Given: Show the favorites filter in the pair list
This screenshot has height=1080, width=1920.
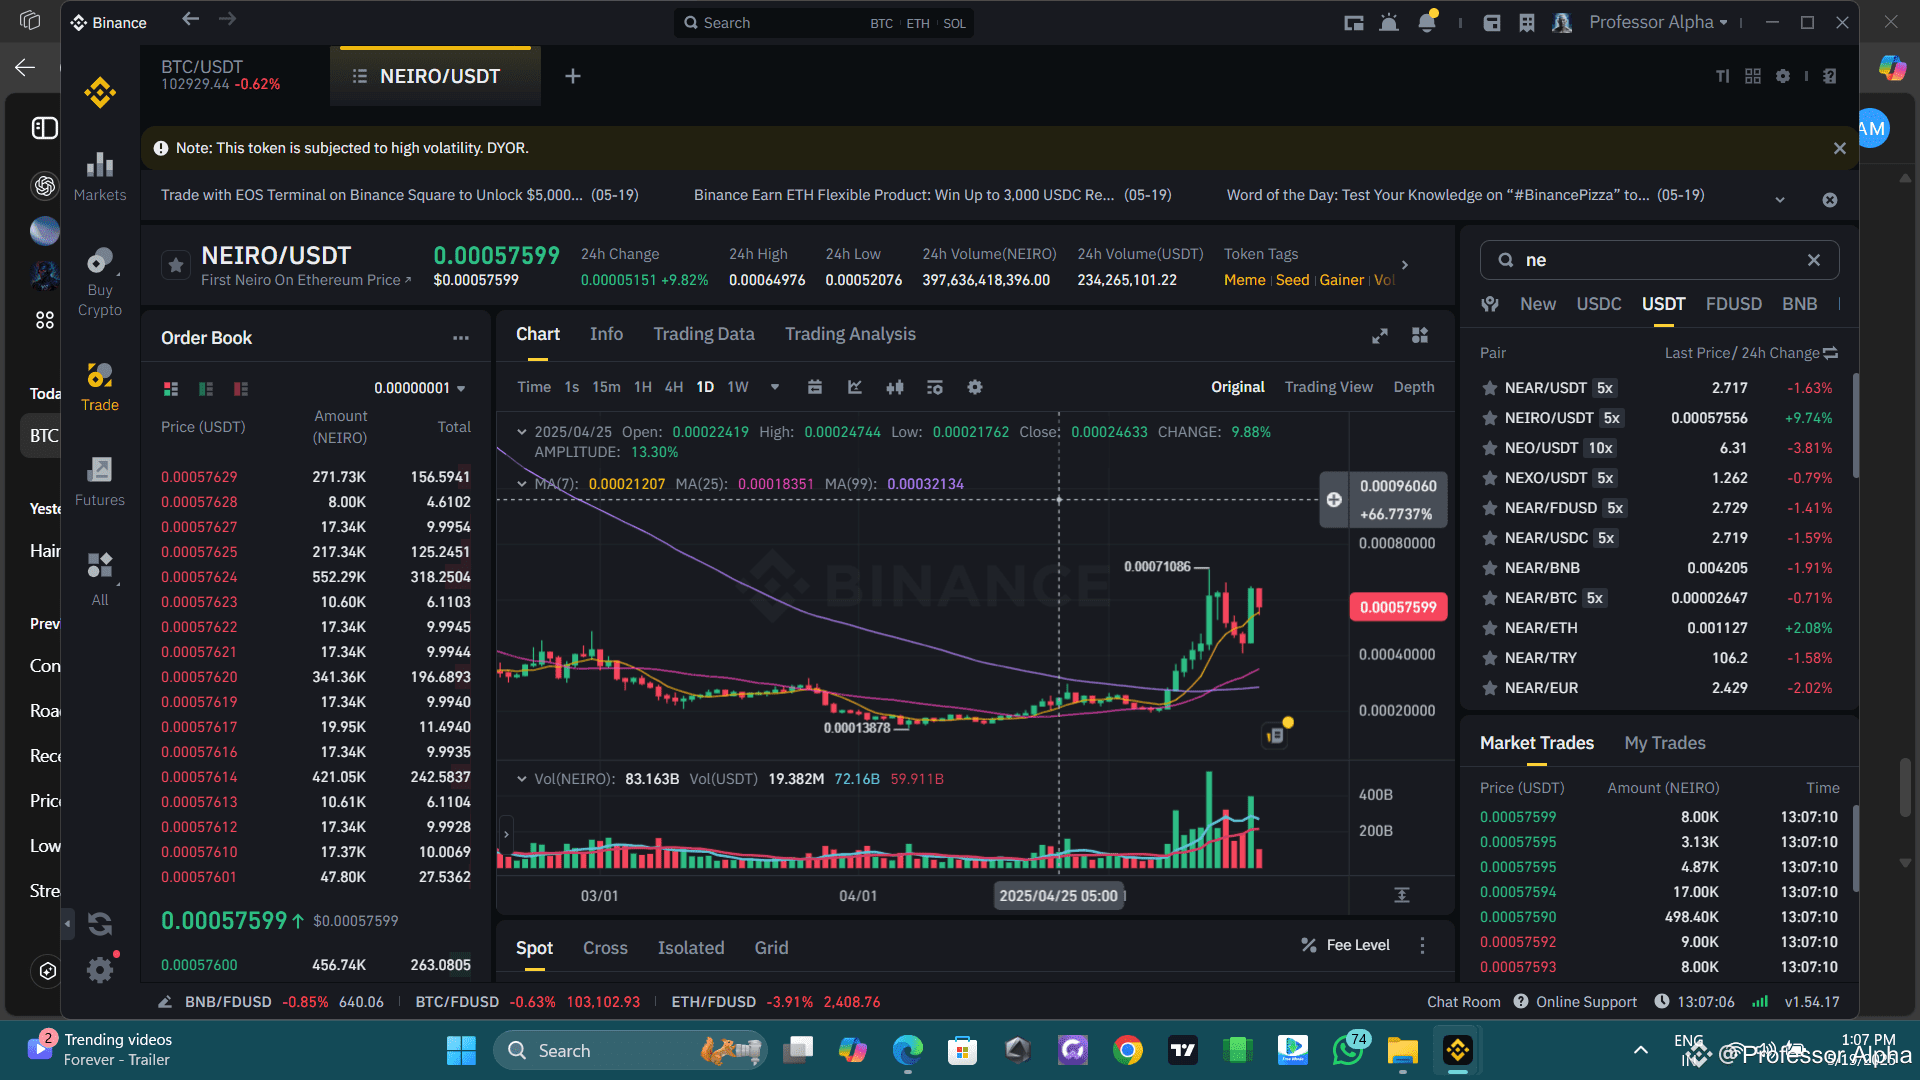Looking at the screenshot, I should coord(1490,304).
